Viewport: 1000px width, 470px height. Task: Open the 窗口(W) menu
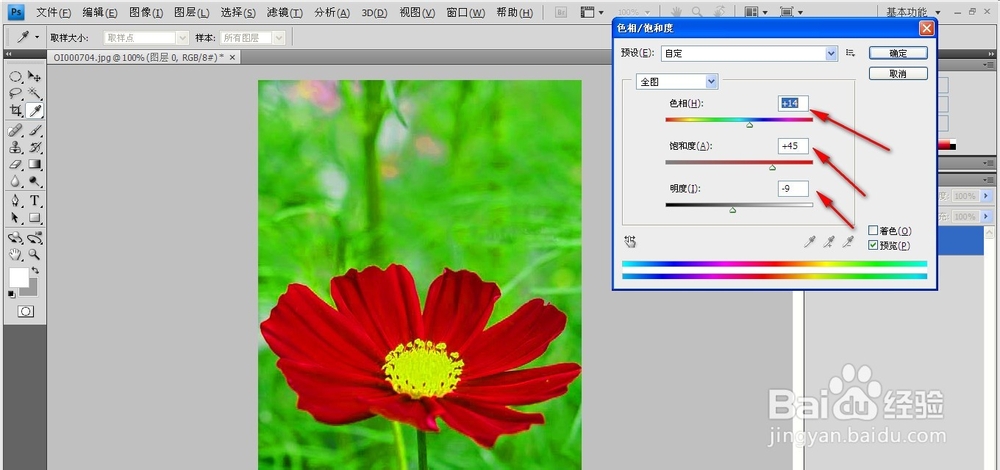(466, 13)
